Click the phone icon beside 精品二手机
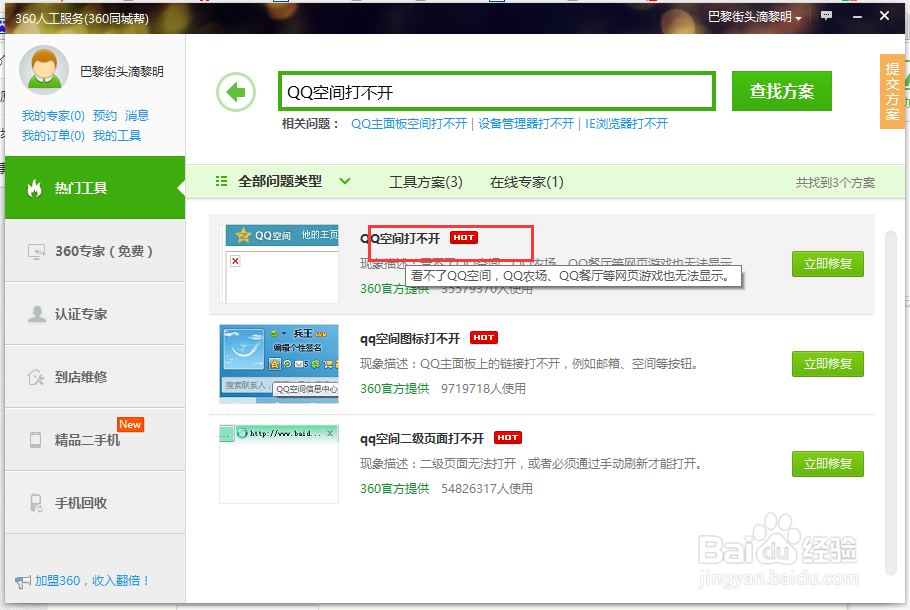910x610 pixels. (x=35, y=440)
